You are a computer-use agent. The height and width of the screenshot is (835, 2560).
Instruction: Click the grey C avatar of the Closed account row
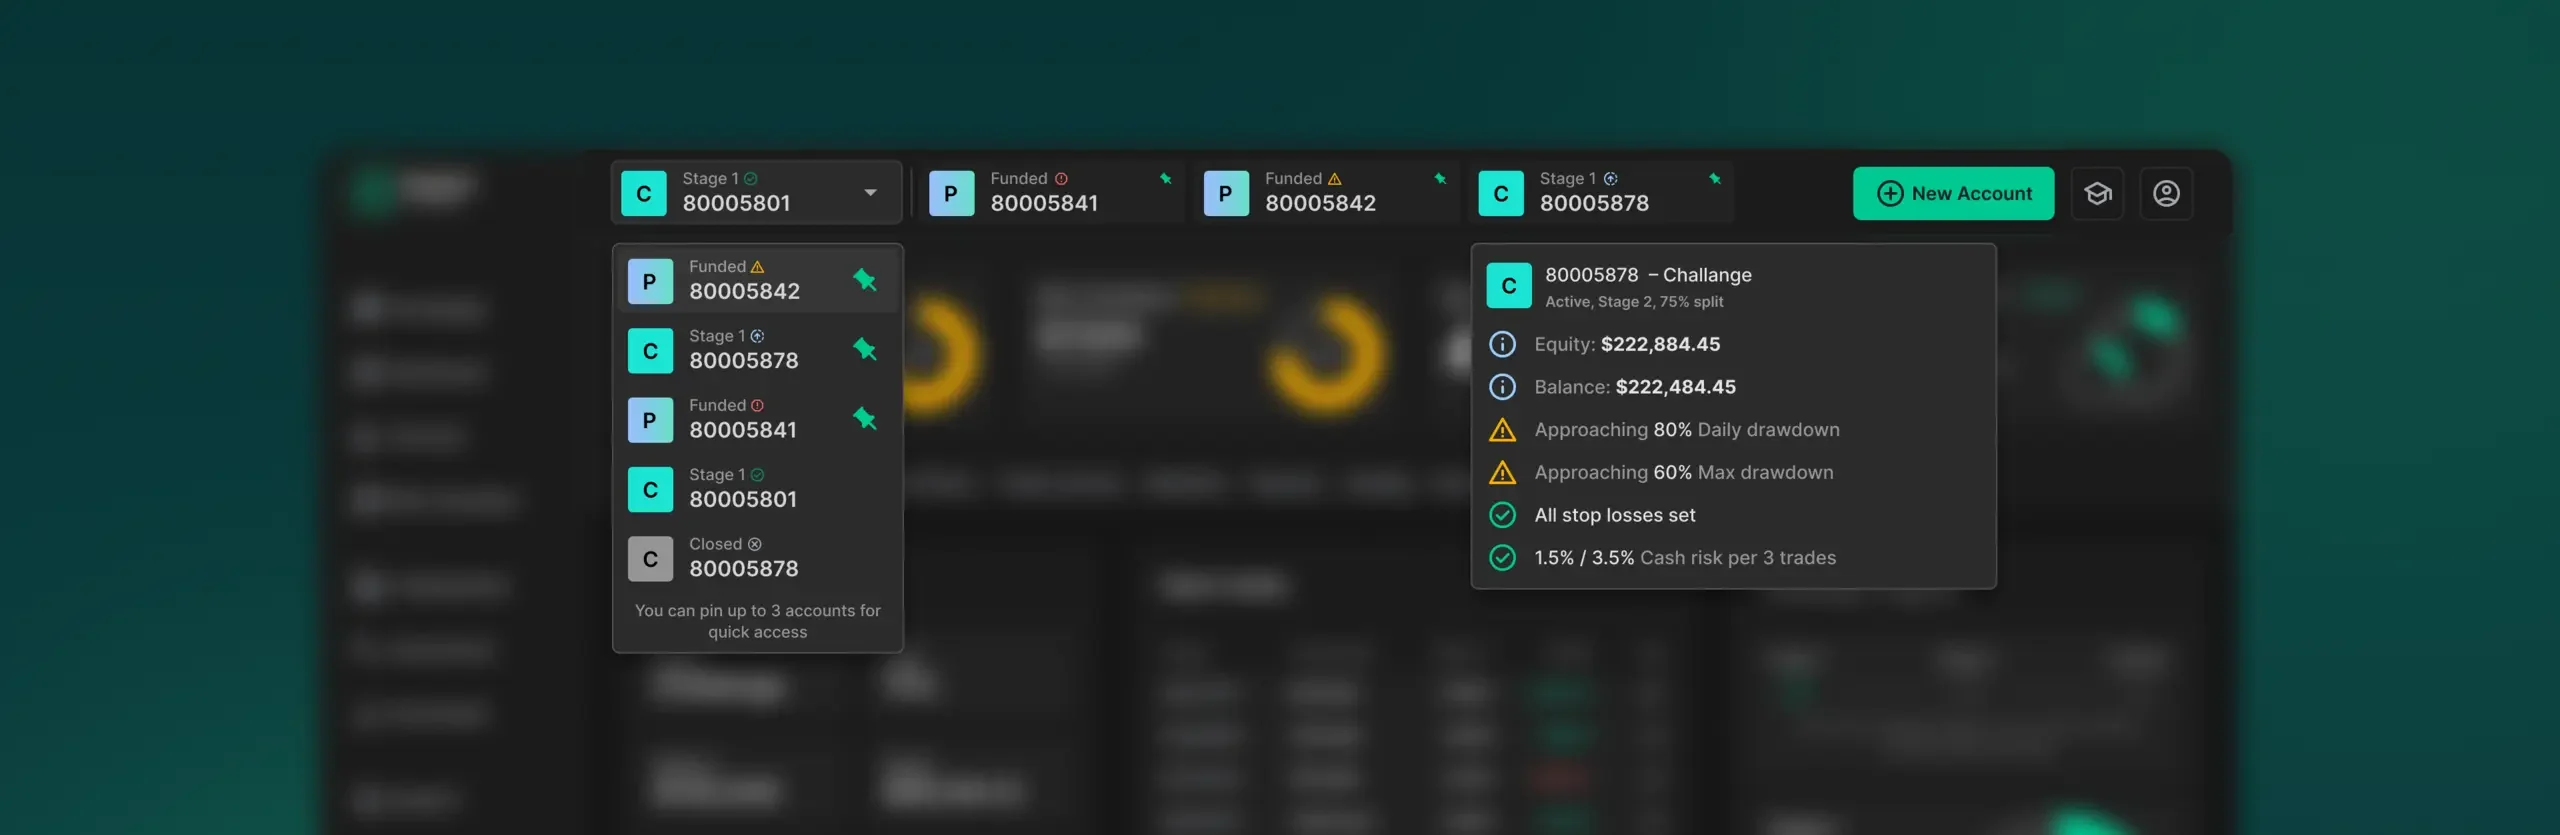[650, 559]
